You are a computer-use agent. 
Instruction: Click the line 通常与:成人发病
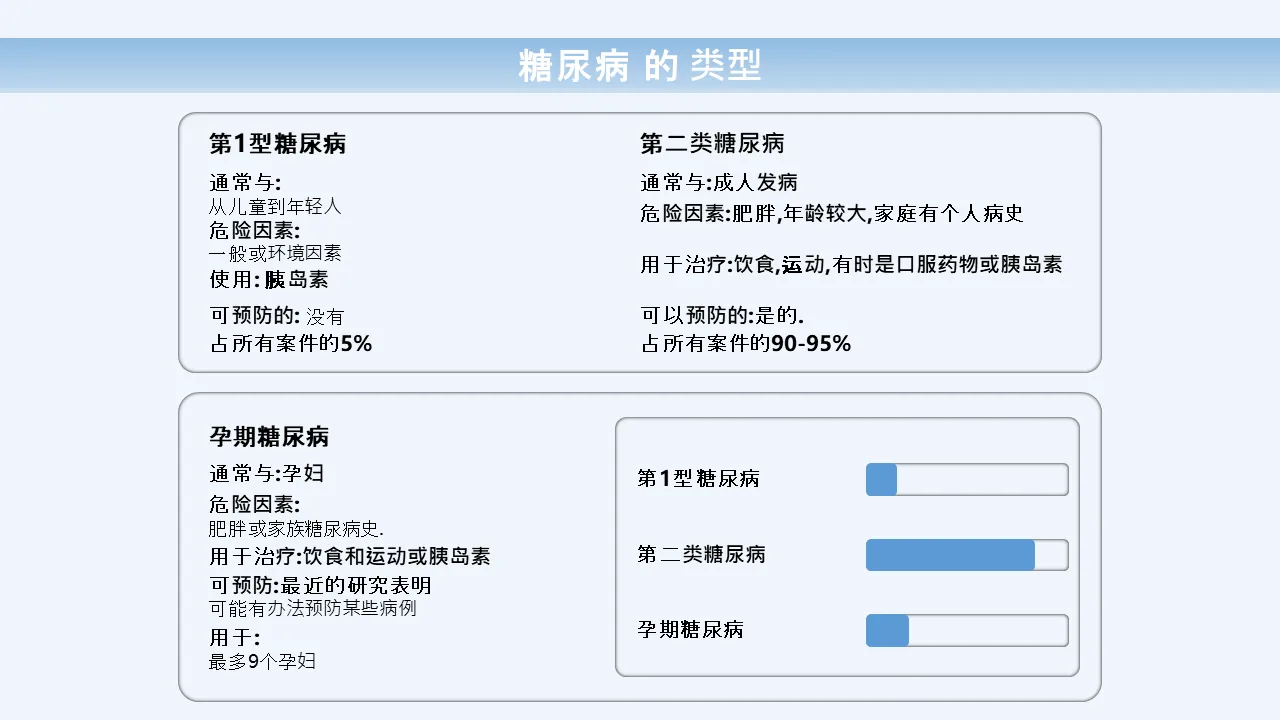click(x=719, y=182)
